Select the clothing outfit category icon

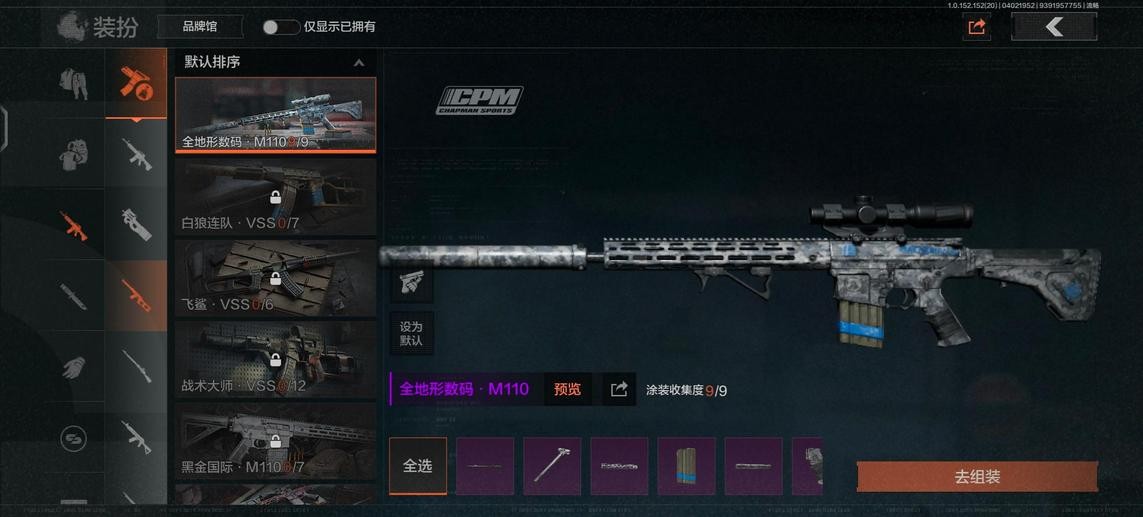pos(74,83)
